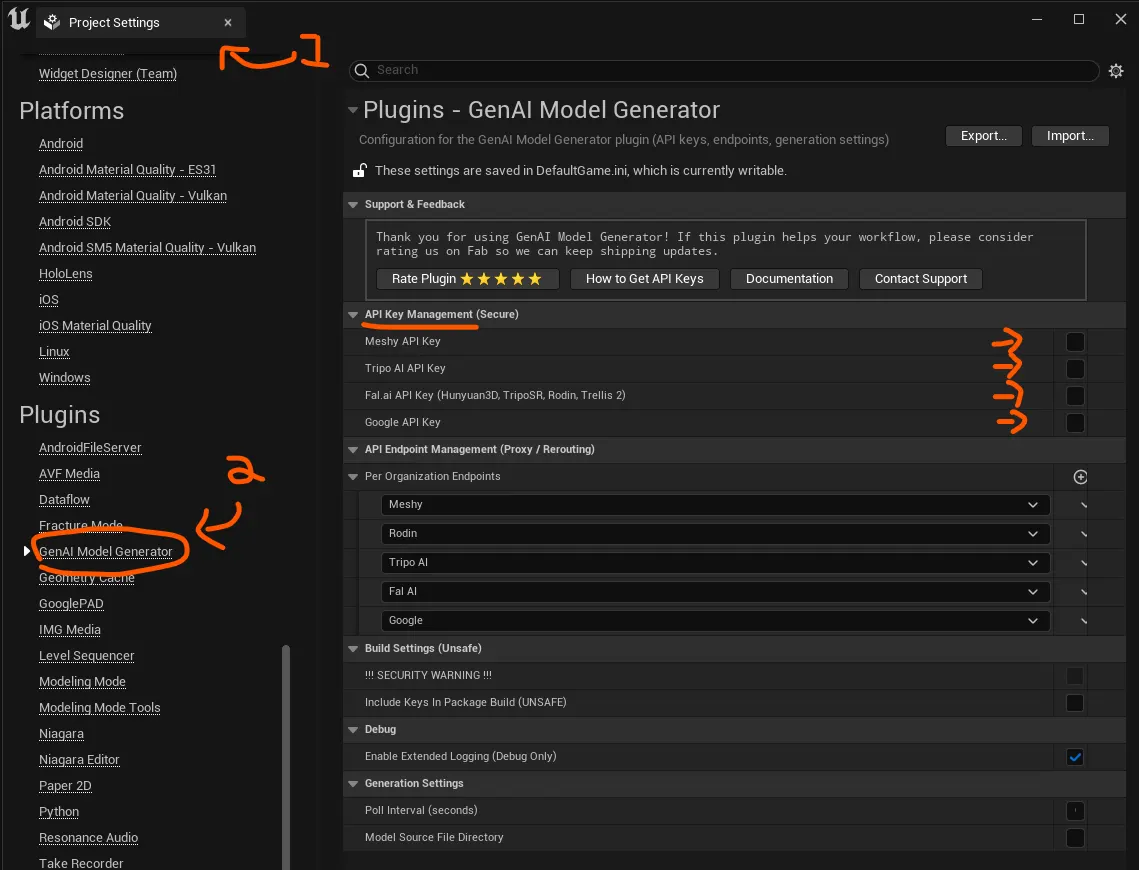Click the unlocked padlock icon for DefaultGame.ini
This screenshot has height=870, width=1139.
click(x=360, y=171)
